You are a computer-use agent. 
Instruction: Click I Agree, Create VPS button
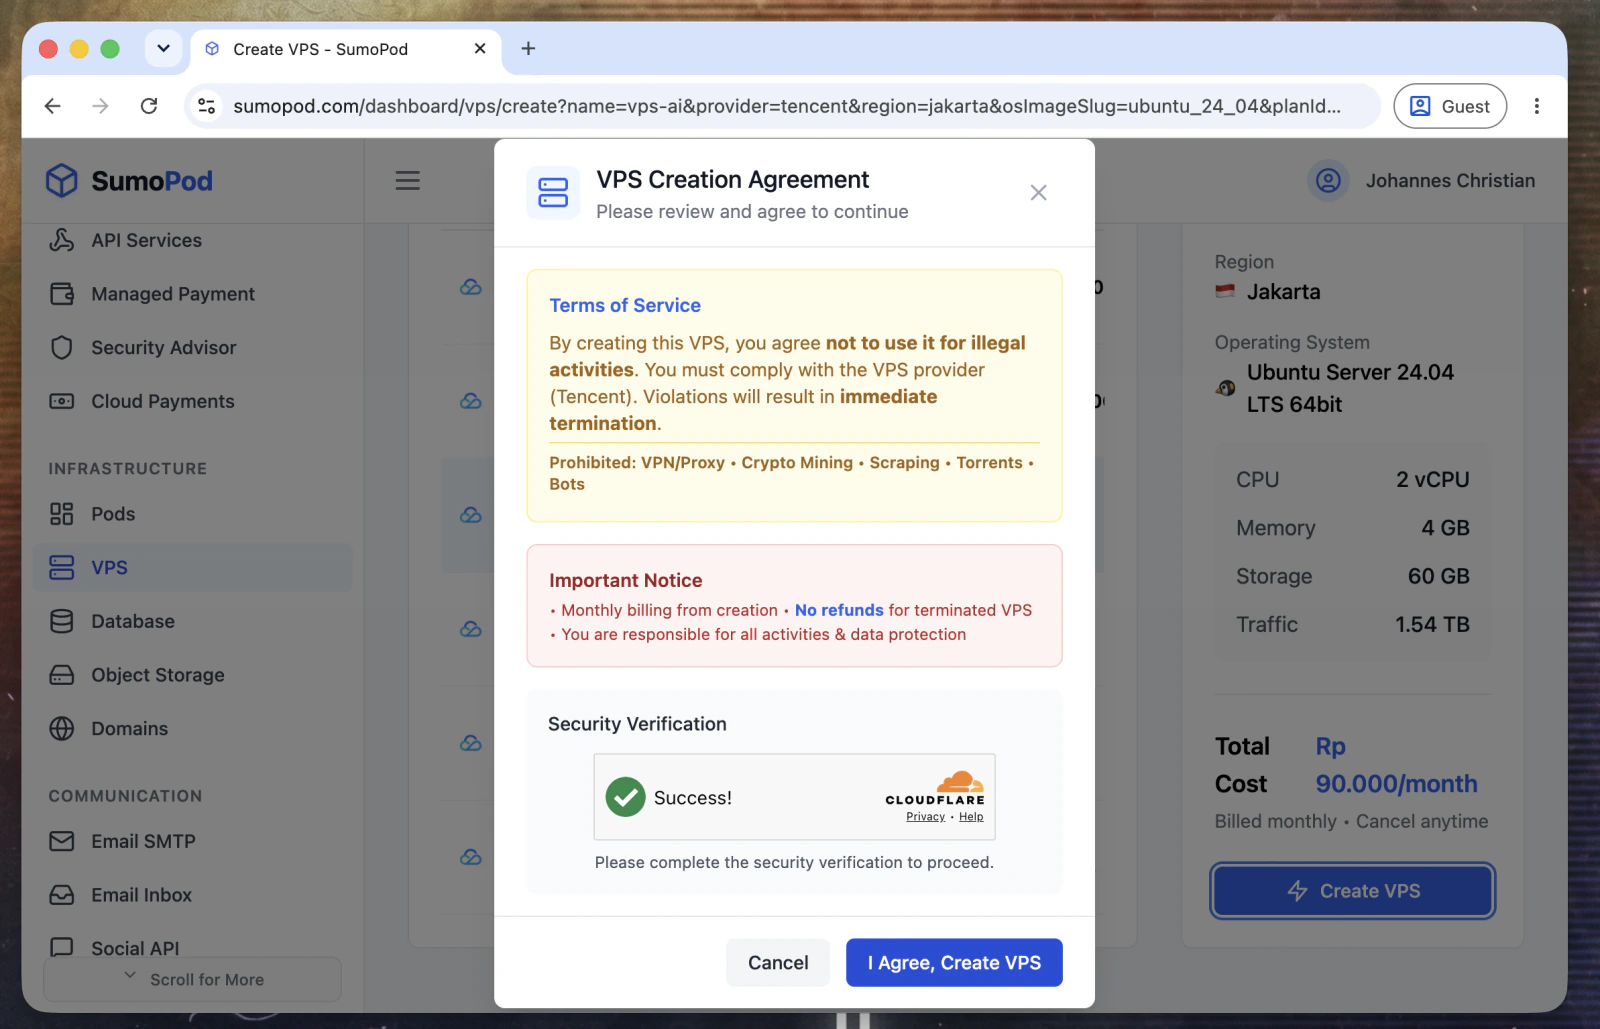[x=954, y=963]
